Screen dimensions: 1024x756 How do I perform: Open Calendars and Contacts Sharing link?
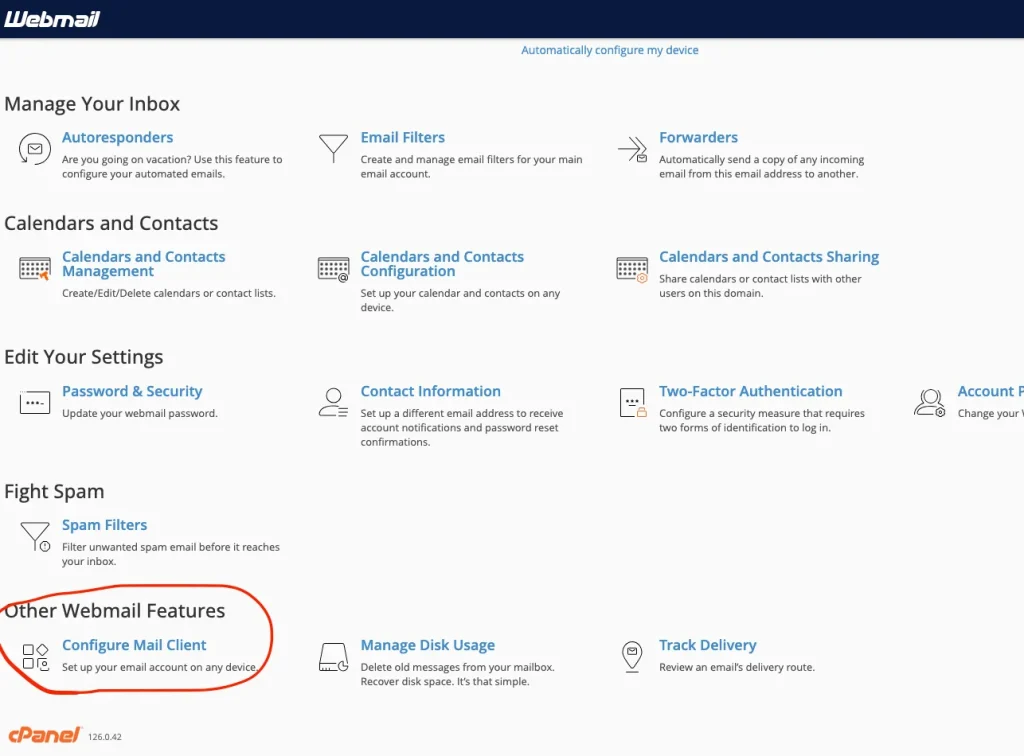coord(769,257)
